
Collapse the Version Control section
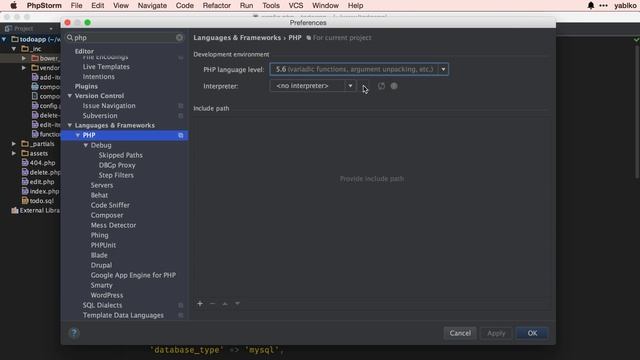(70, 96)
